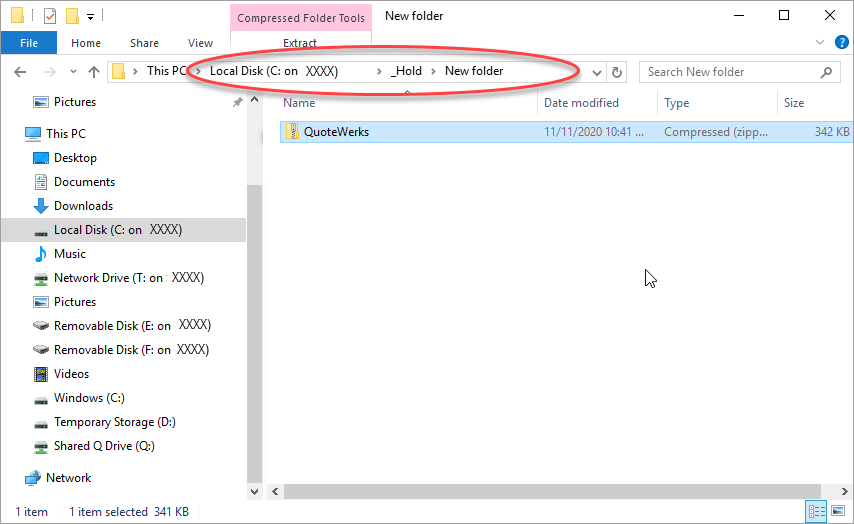Image resolution: width=854 pixels, height=524 pixels.
Task: Click the navigation pane vertical scrollbar thumb
Action: pyautogui.click(x=254, y=333)
